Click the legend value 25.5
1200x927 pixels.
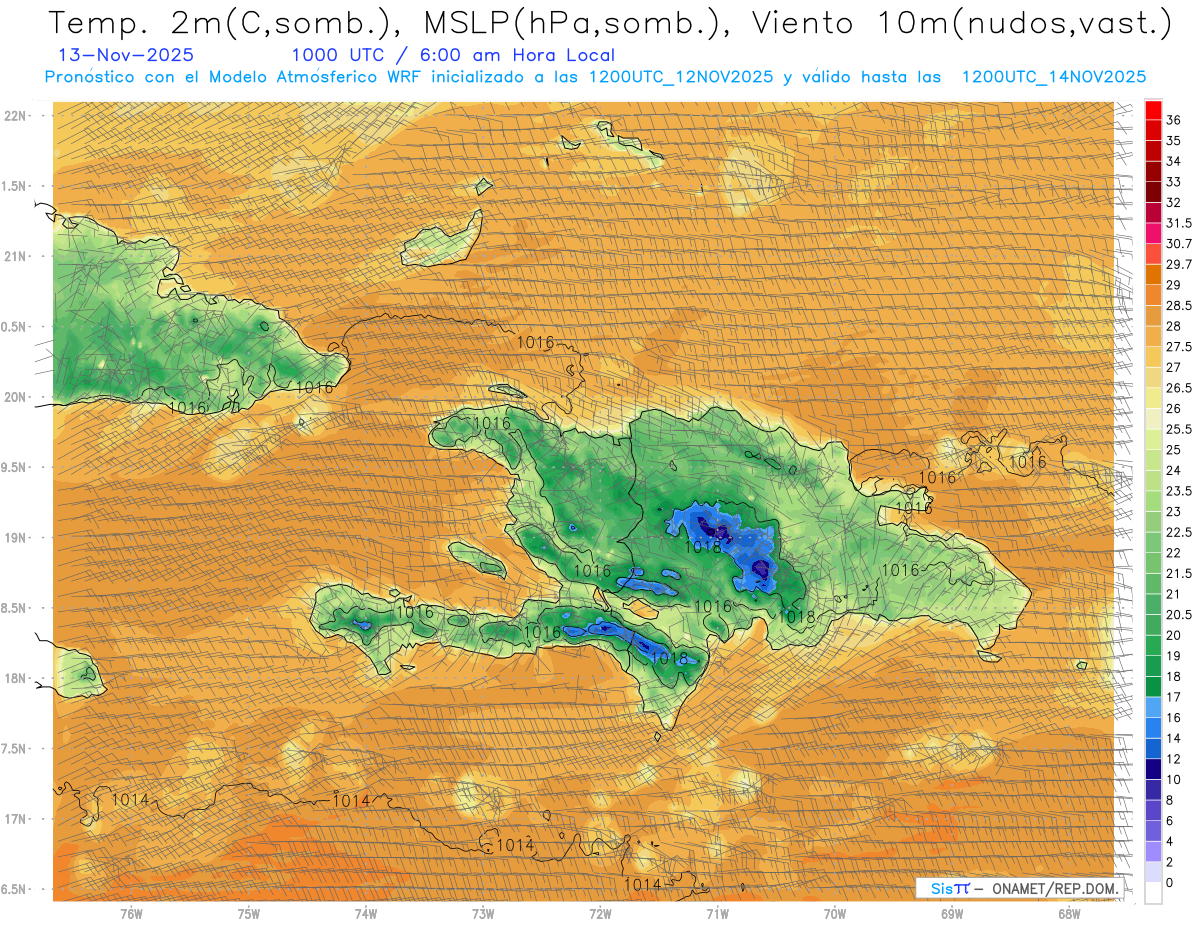(x=1179, y=430)
